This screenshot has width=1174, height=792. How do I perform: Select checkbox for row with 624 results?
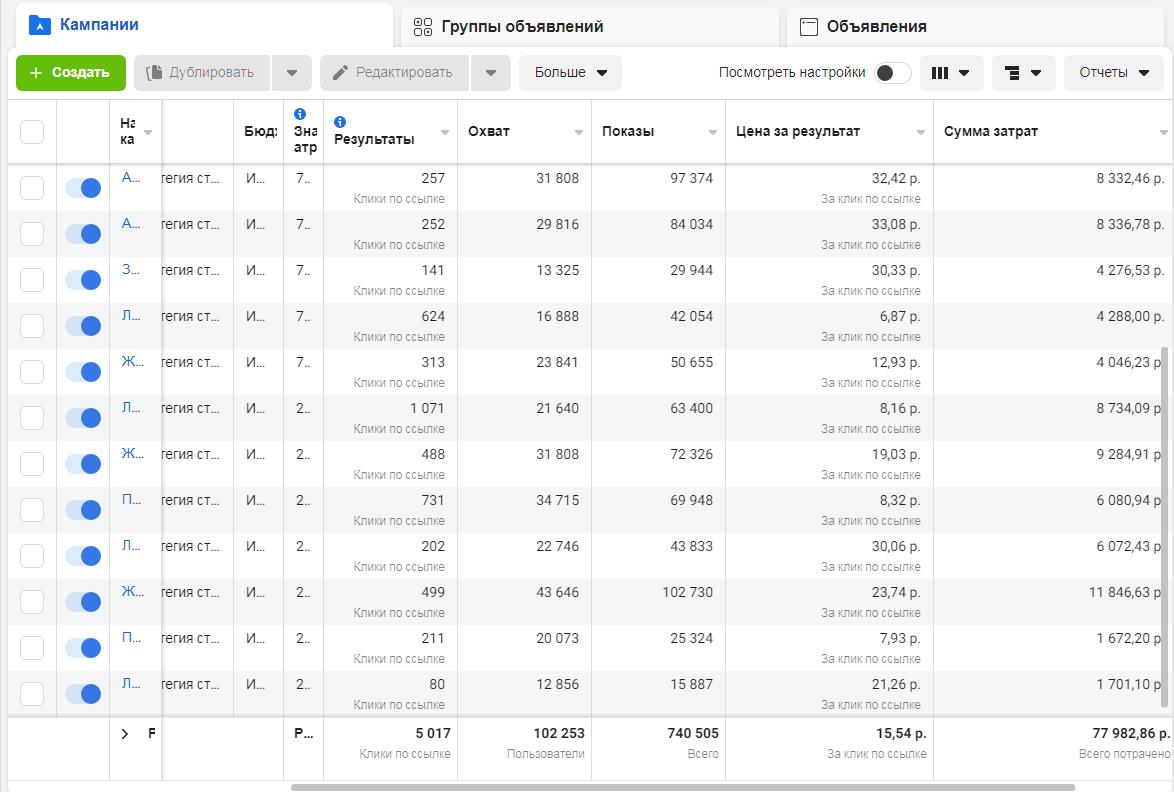click(x=32, y=326)
